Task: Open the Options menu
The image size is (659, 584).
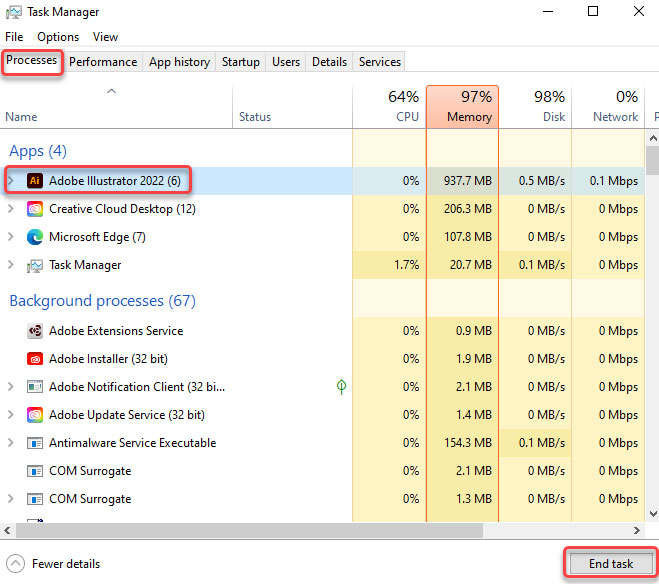Action: pyautogui.click(x=58, y=37)
